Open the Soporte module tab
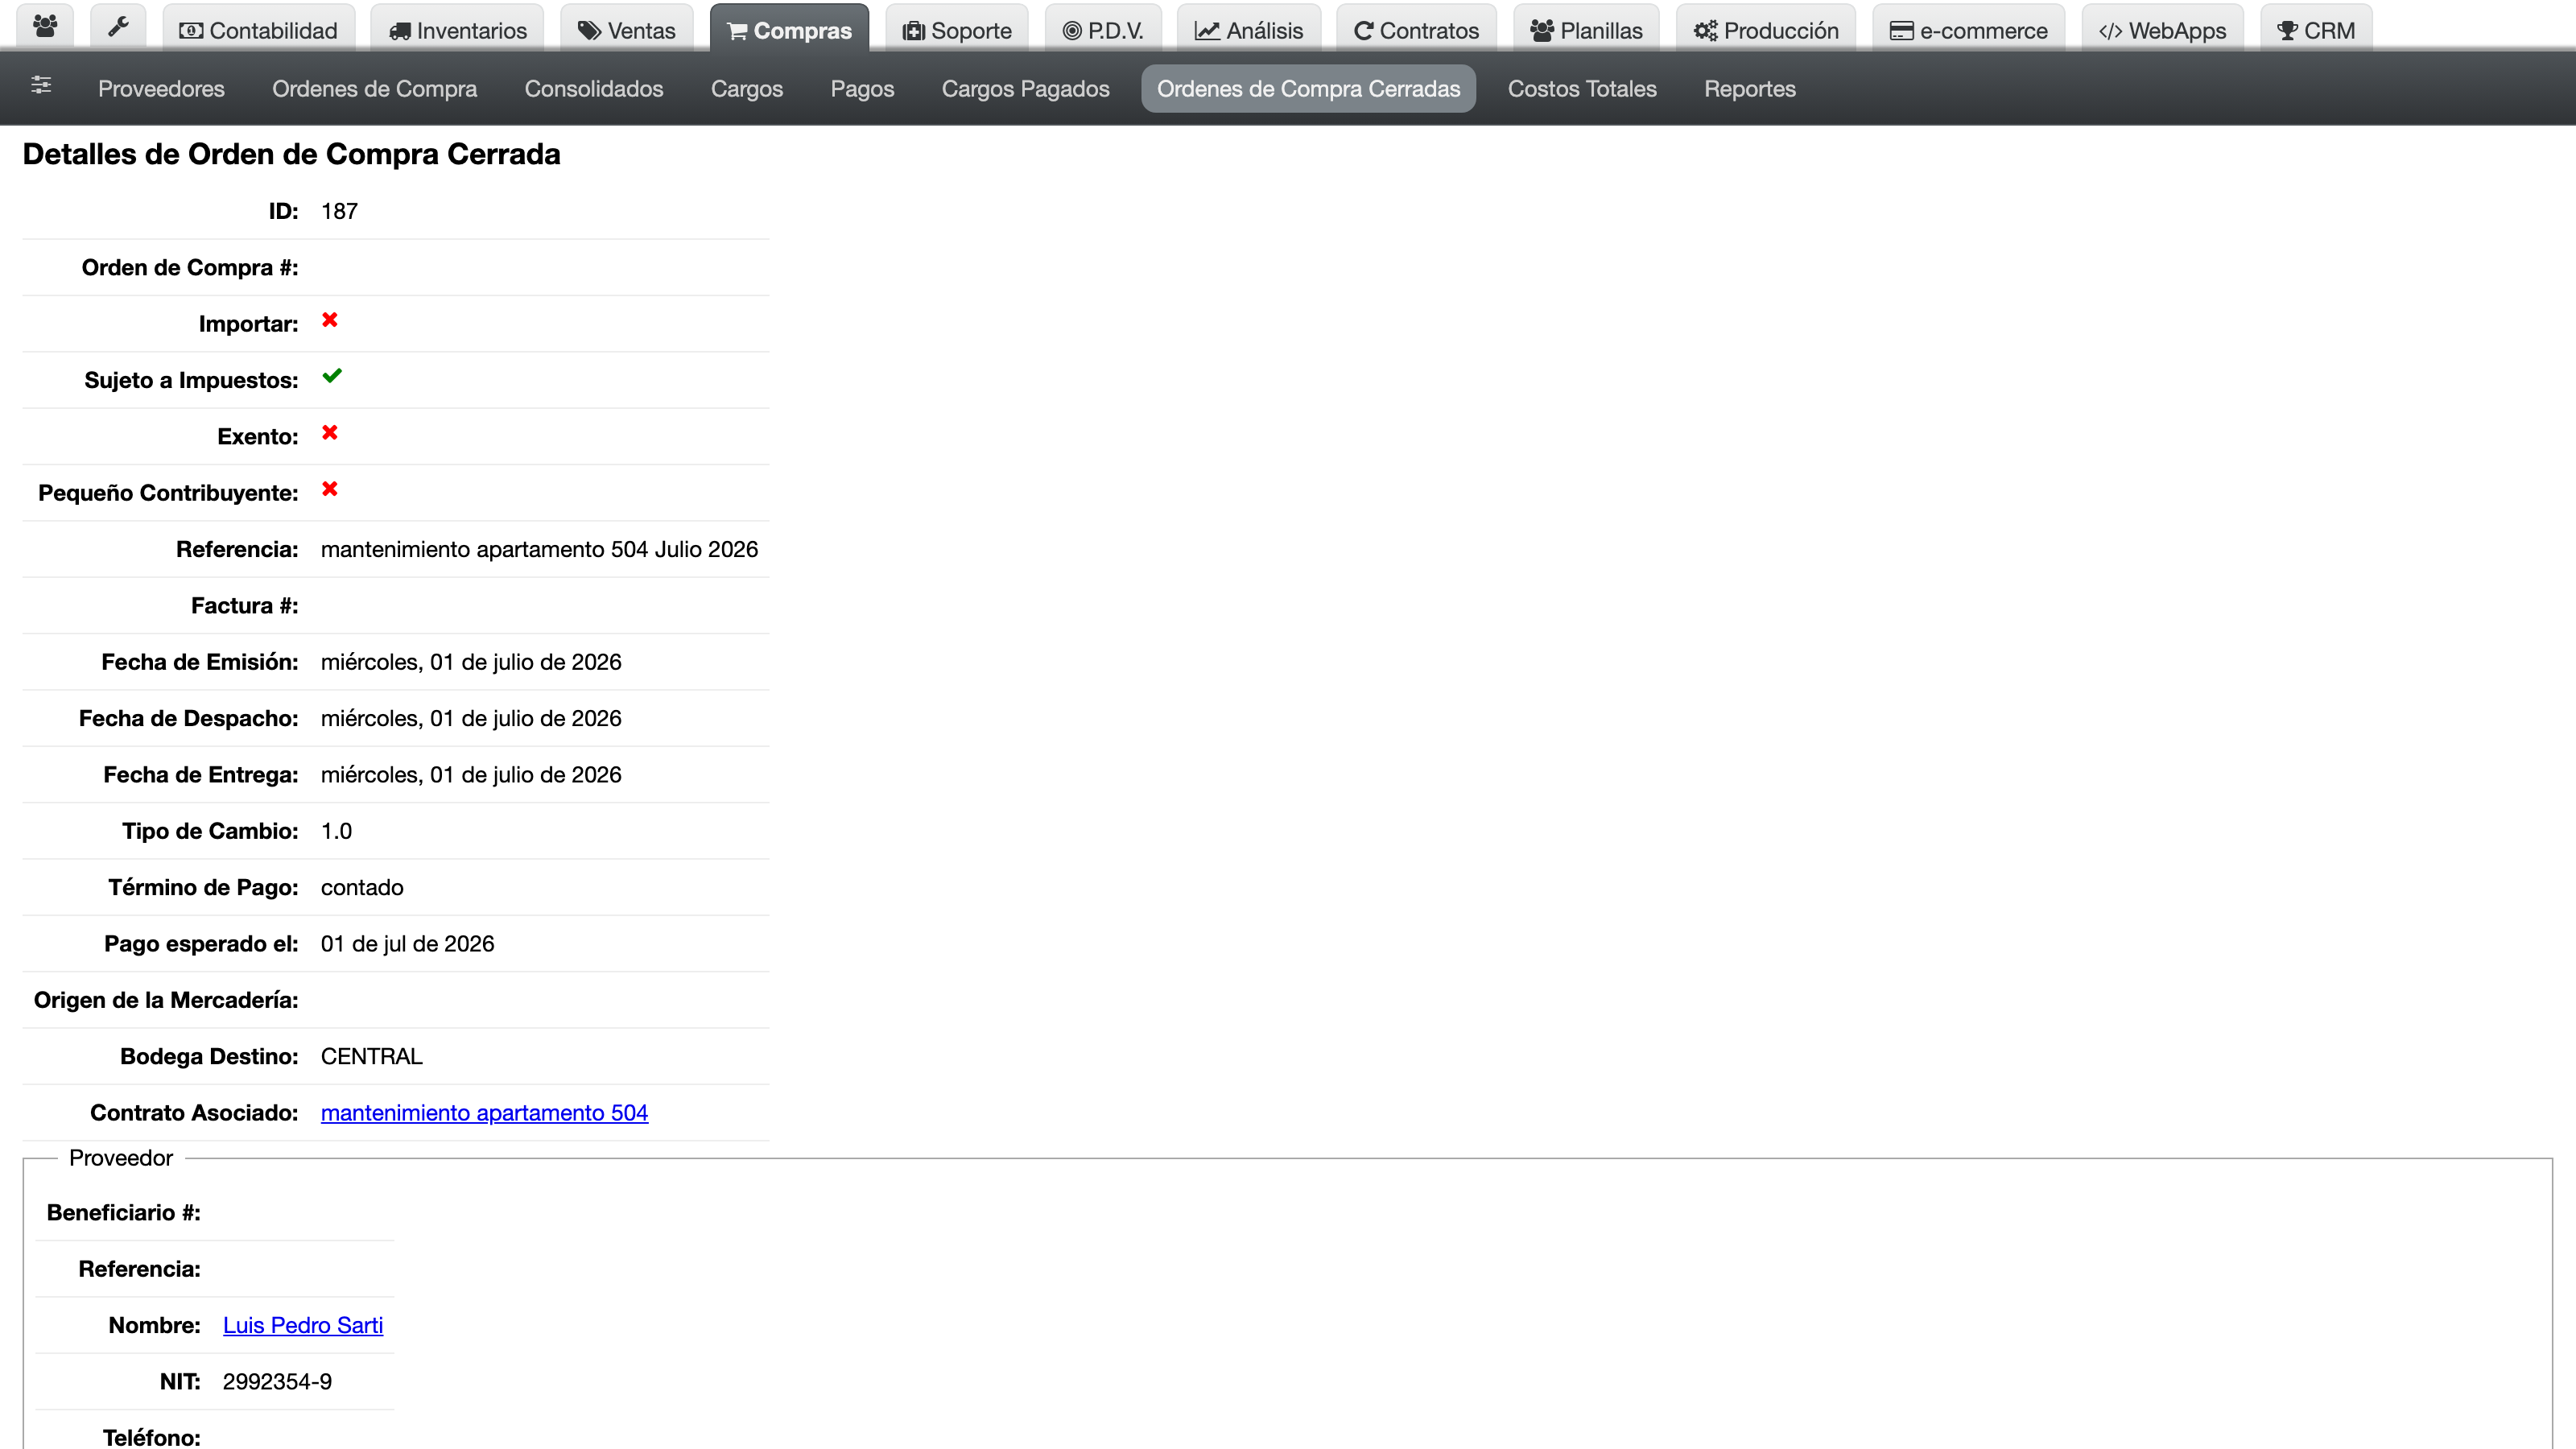 tap(957, 28)
